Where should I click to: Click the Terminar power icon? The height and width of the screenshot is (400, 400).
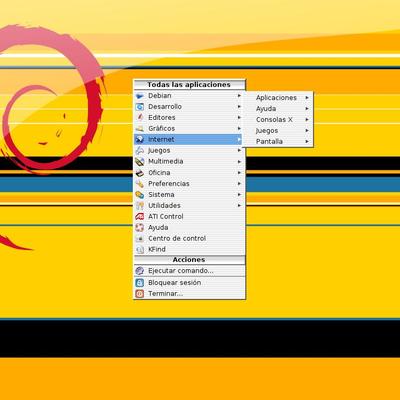tap(140, 294)
